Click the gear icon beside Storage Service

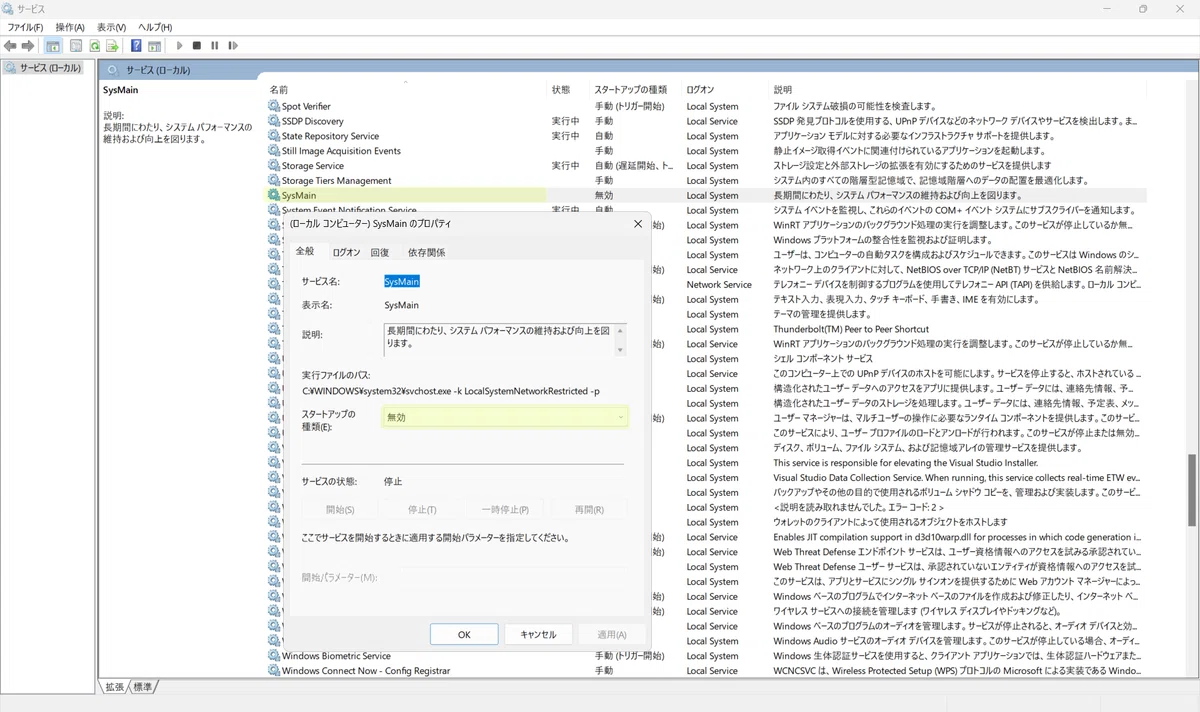[274, 166]
